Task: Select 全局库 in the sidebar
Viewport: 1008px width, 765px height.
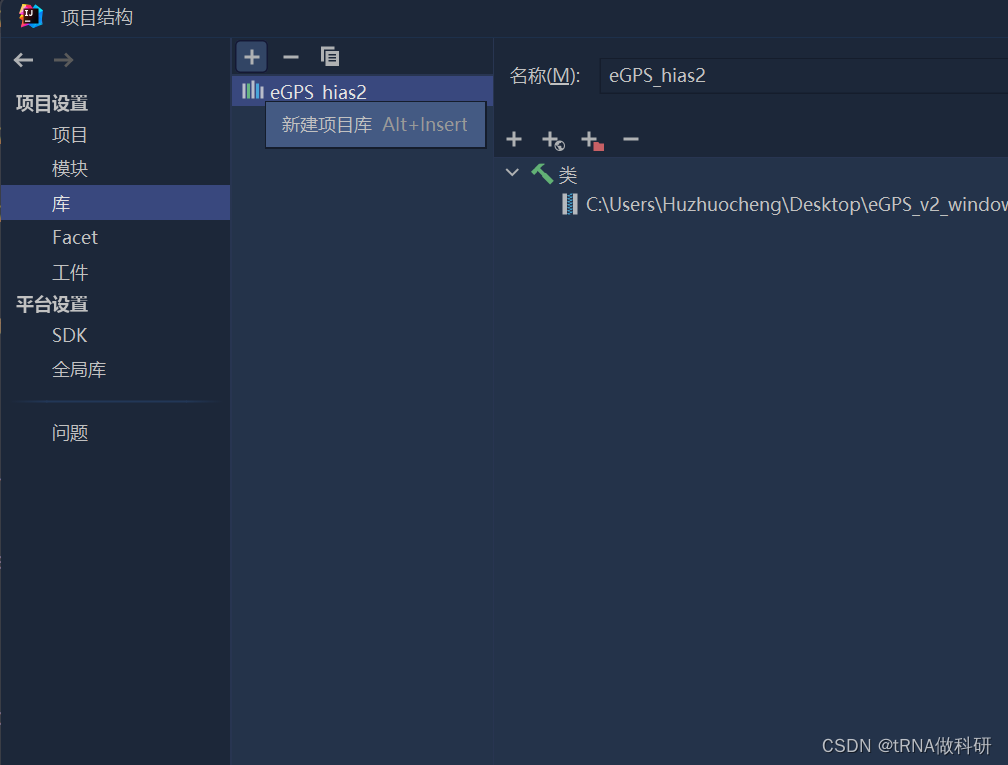Action: coord(79,369)
